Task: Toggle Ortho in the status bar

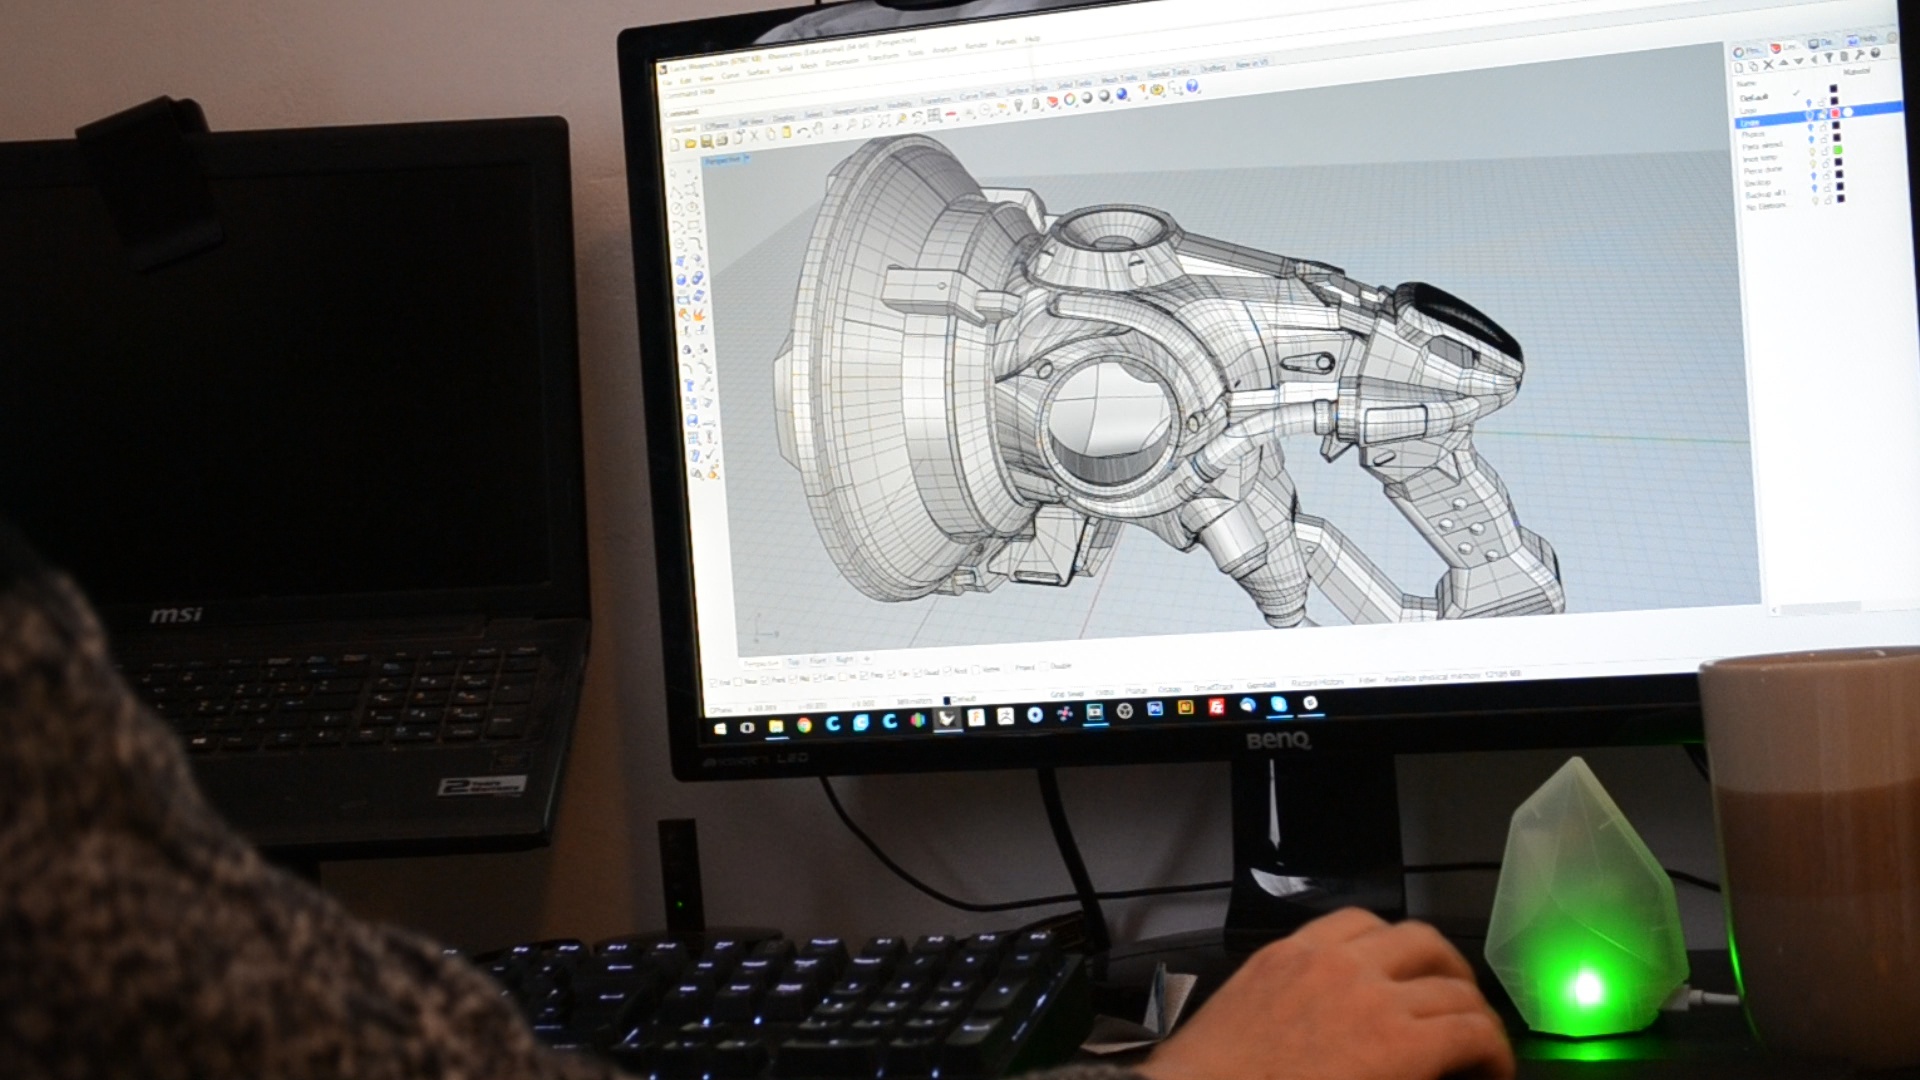Action: tap(1105, 692)
